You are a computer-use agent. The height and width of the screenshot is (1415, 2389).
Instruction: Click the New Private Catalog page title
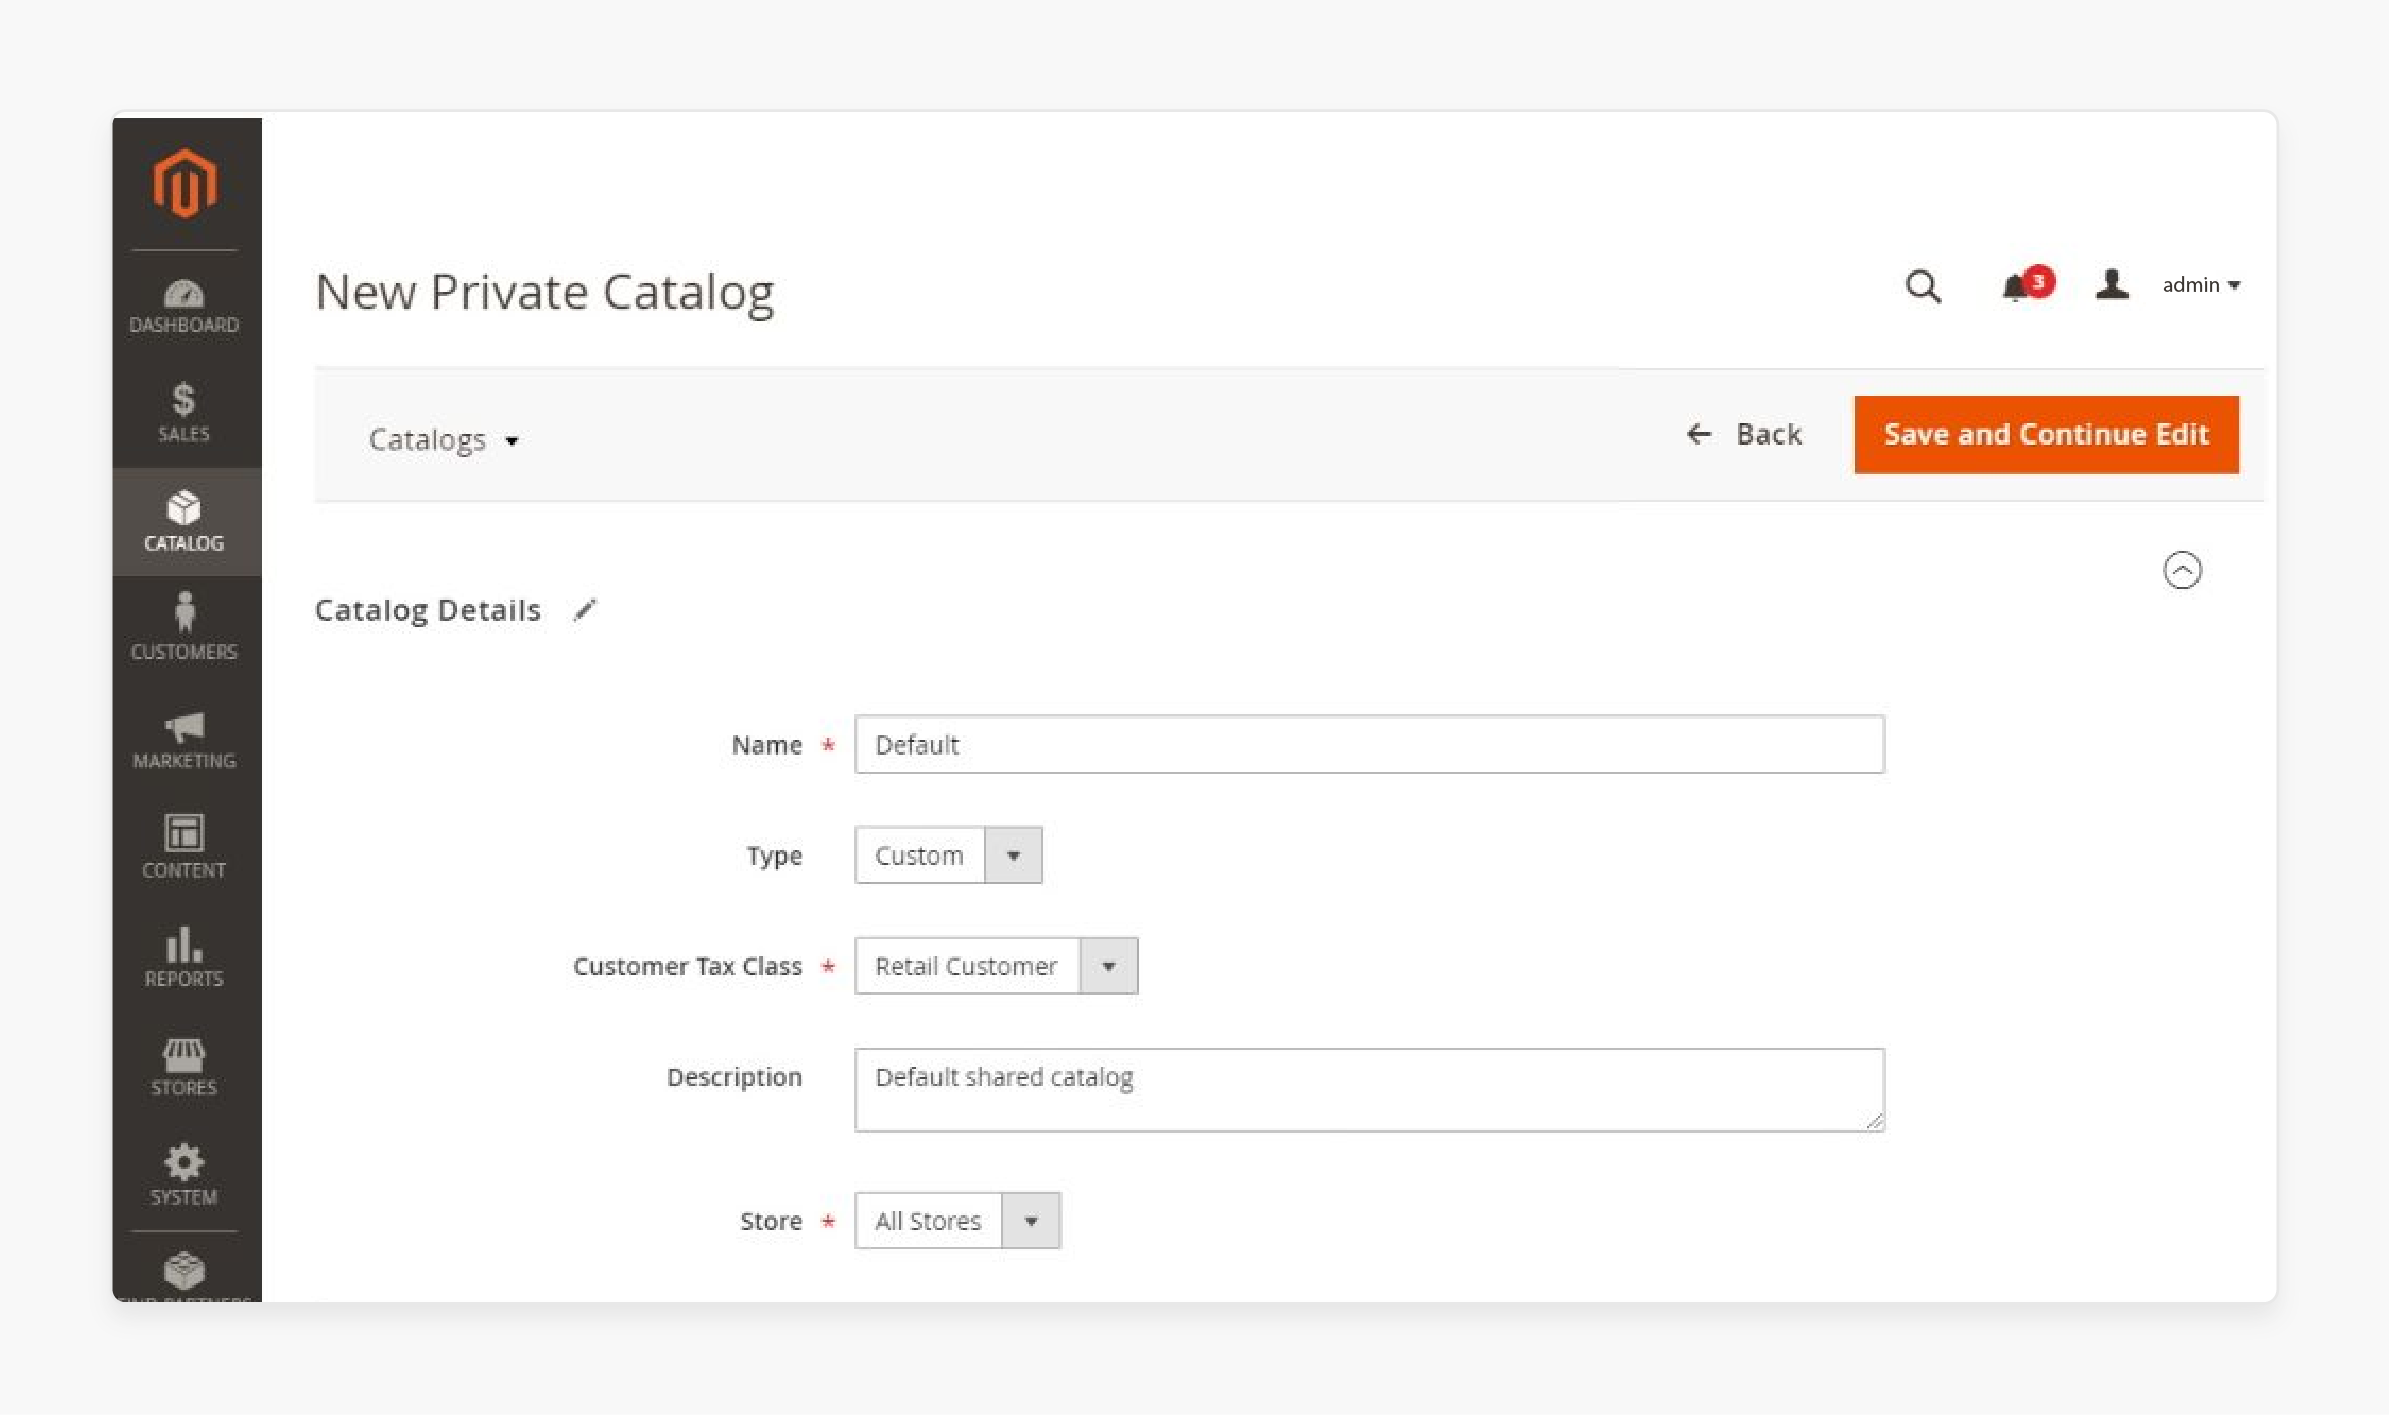point(545,293)
